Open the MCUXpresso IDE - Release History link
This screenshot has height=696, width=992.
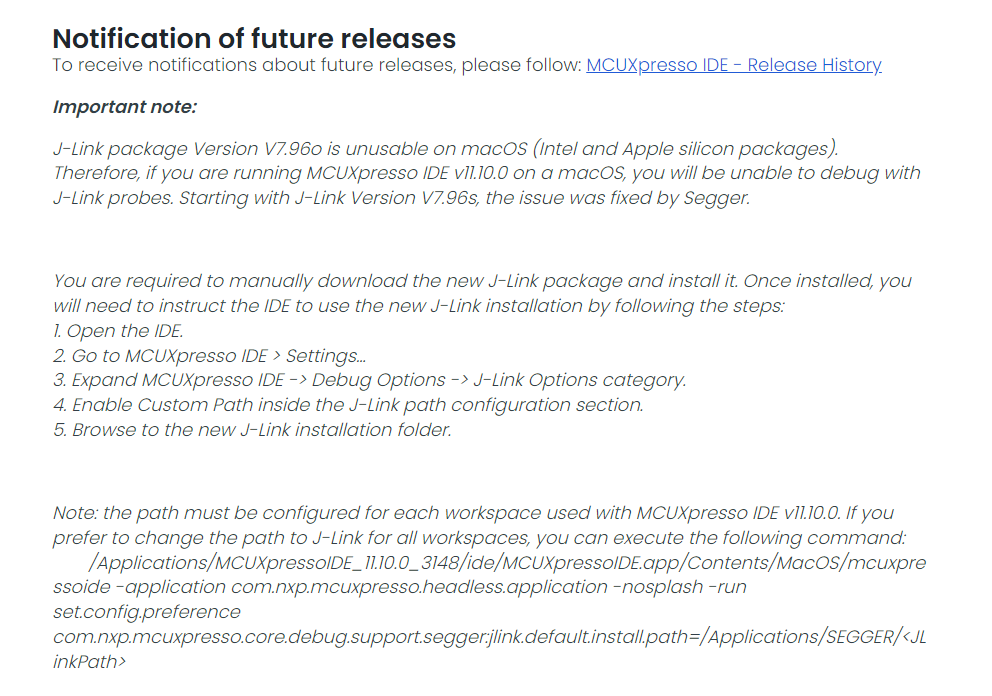click(733, 66)
